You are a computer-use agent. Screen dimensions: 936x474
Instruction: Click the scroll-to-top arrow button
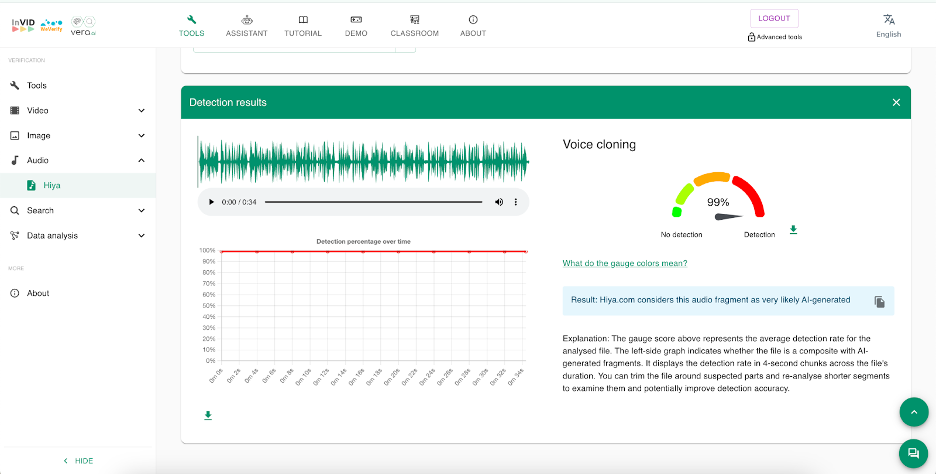pyautogui.click(x=914, y=412)
